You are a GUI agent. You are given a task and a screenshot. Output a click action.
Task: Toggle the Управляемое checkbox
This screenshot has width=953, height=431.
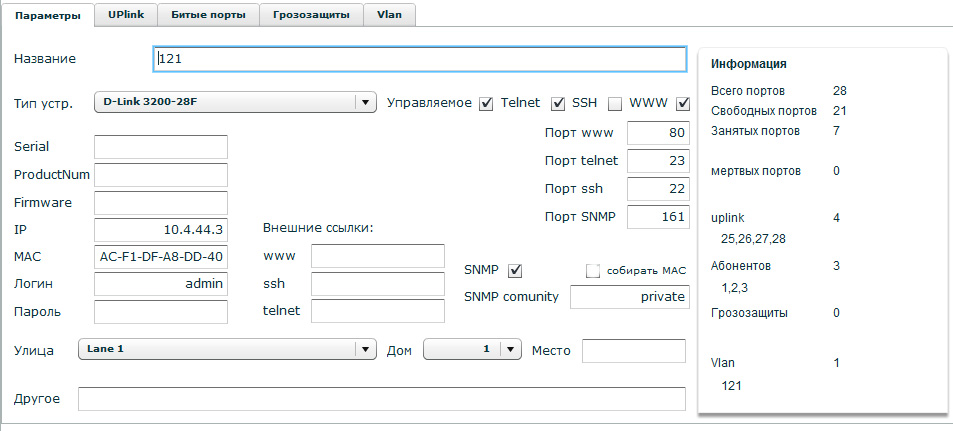pos(486,103)
